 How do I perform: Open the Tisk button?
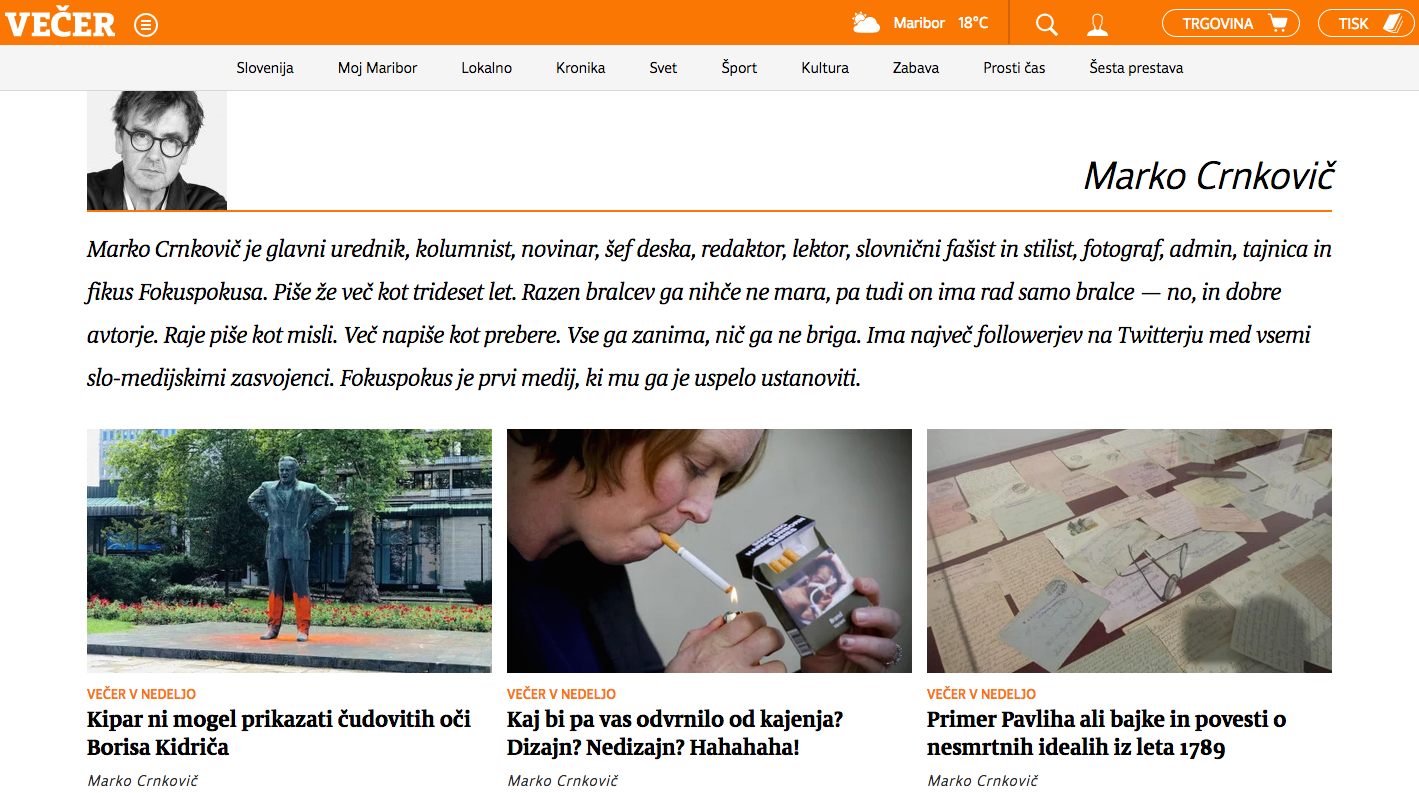pos(1367,23)
